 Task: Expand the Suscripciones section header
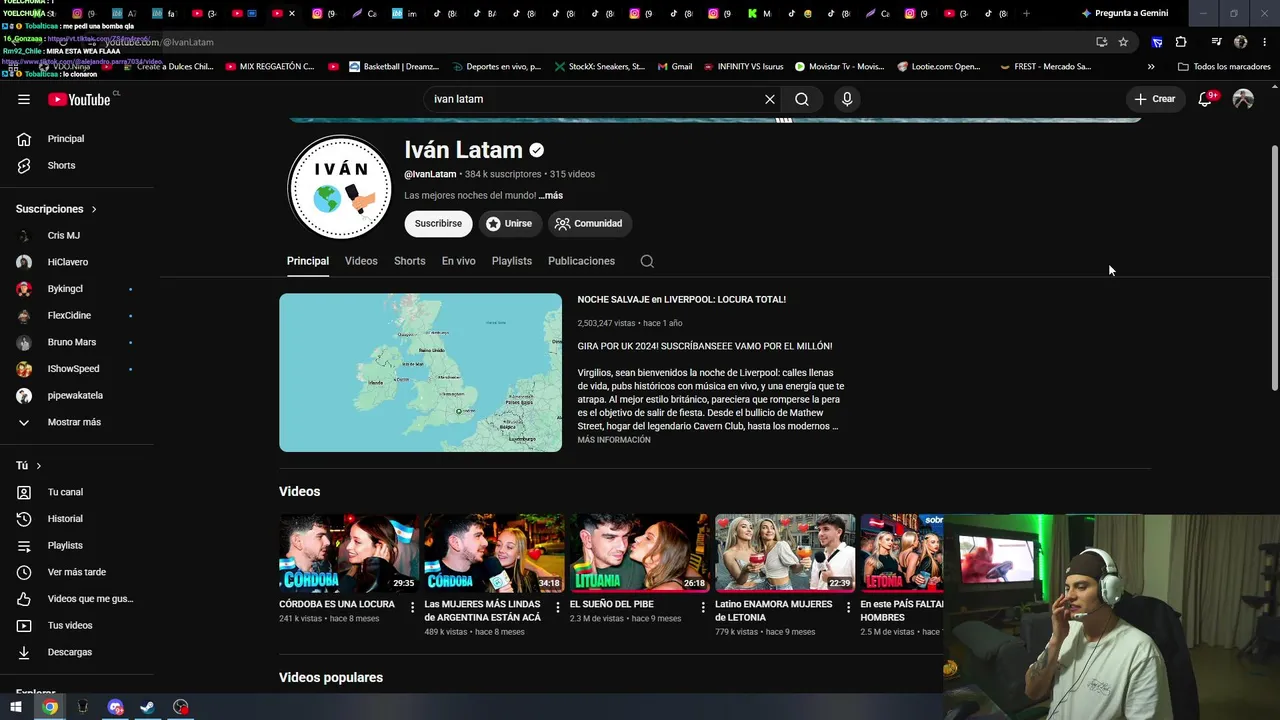(56, 209)
